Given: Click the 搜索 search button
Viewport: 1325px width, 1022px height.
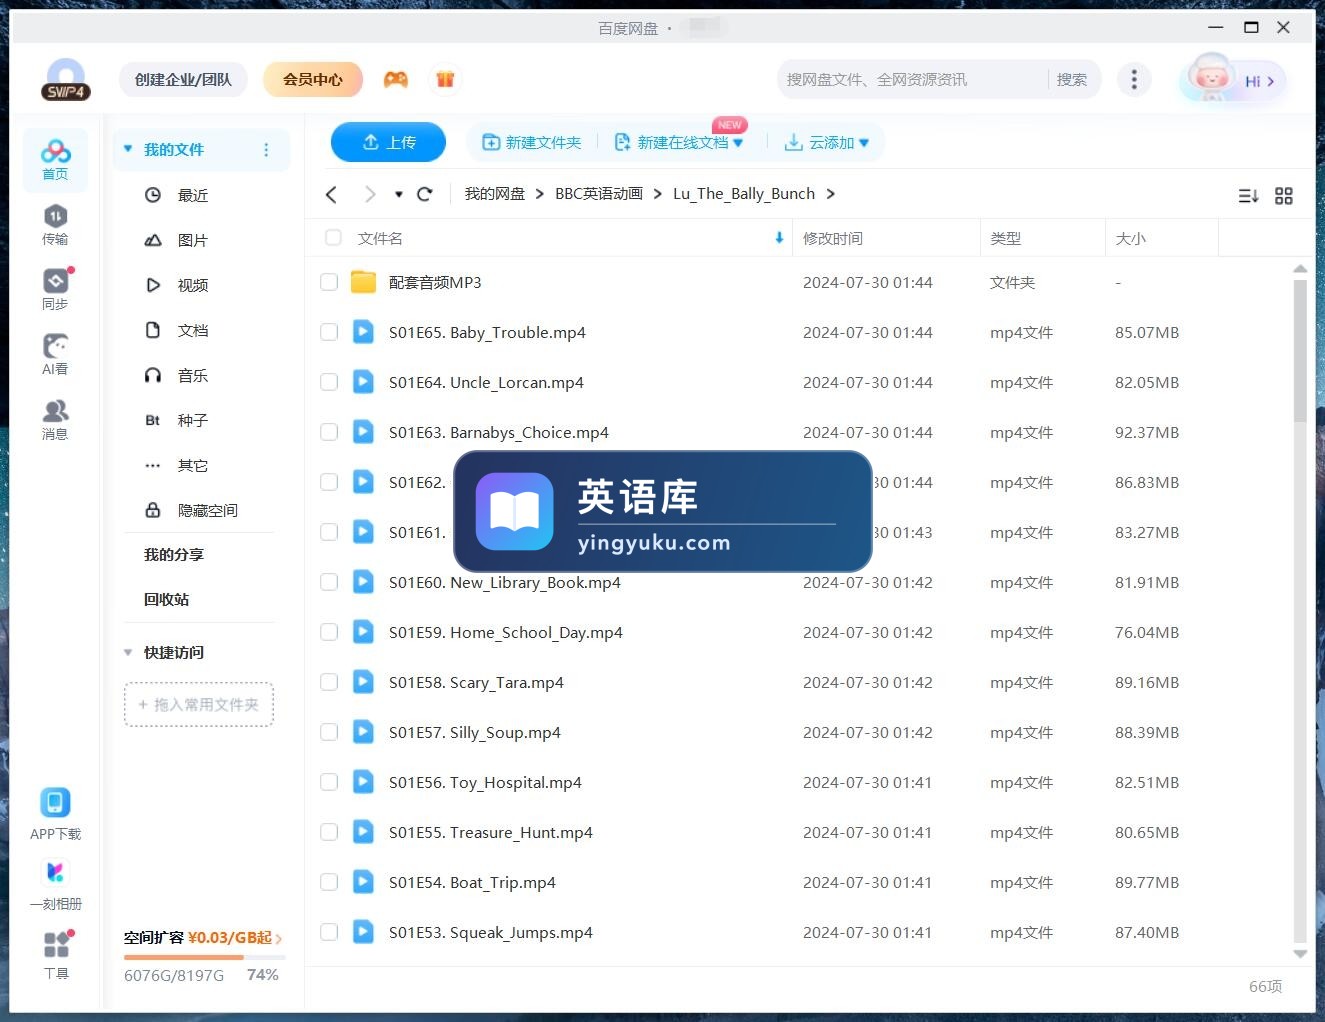Looking at the screenshot, I should point(1072,79).
